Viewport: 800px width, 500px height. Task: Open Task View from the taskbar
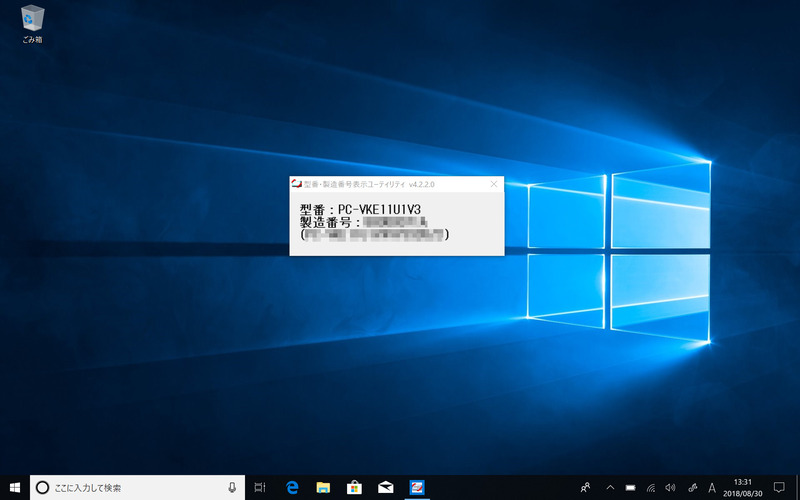[260, 488]
